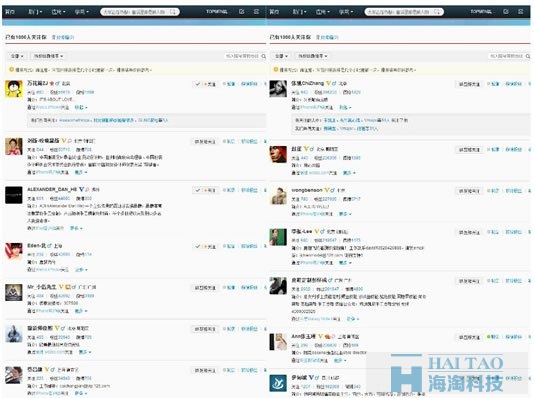The image size is (534, 398).
Task: Toggle the checkmark follow button for ALEXANDER_DAN_HE
Action: coord(205,190)
